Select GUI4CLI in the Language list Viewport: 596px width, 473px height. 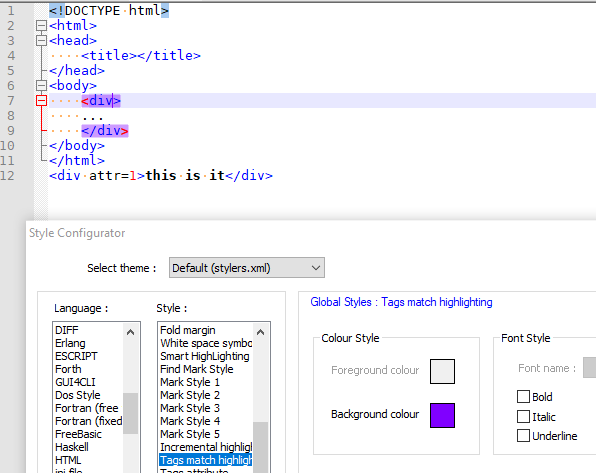tap(89, 382)
